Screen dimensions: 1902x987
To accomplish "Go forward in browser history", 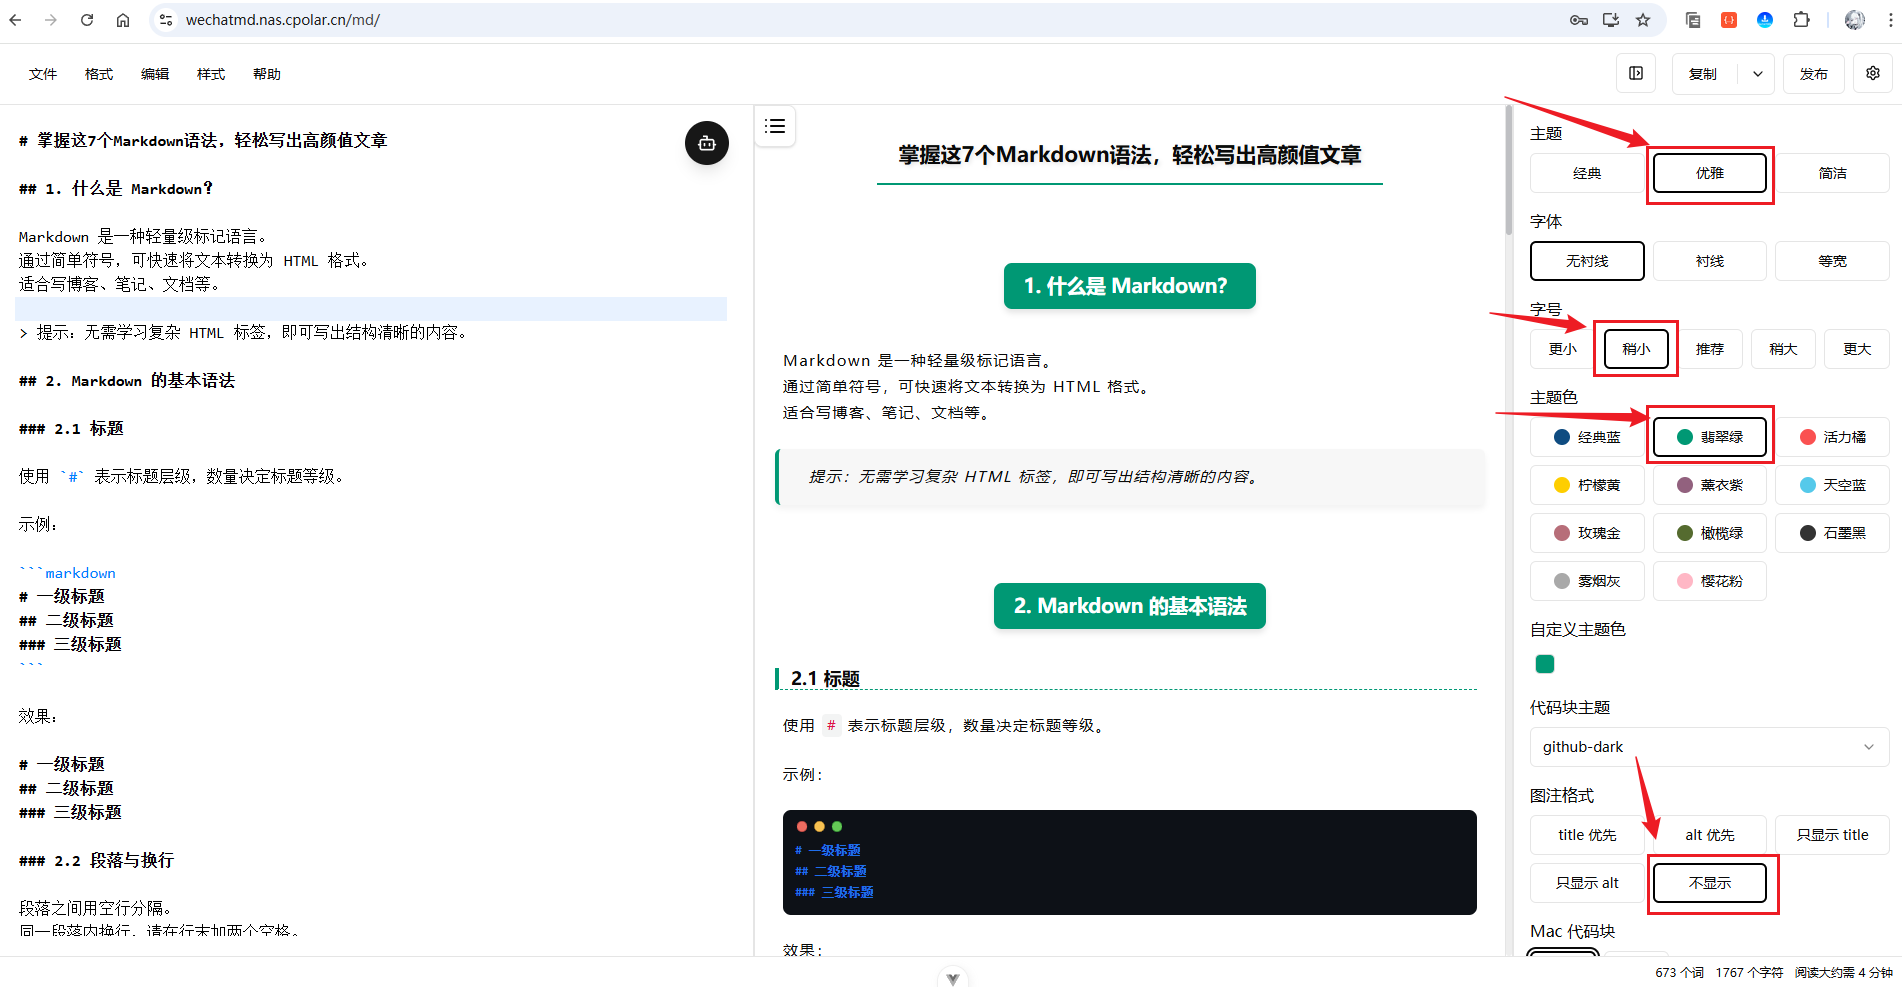I will [51, 20].
